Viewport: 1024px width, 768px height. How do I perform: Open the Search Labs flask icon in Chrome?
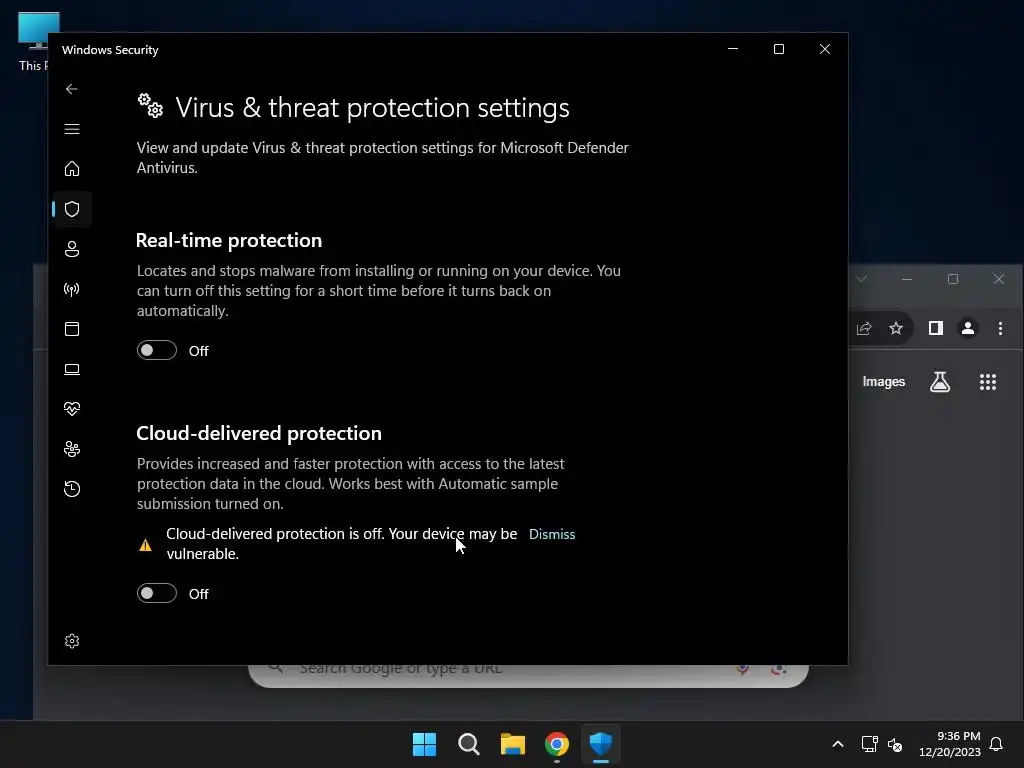tap(940, 381)
